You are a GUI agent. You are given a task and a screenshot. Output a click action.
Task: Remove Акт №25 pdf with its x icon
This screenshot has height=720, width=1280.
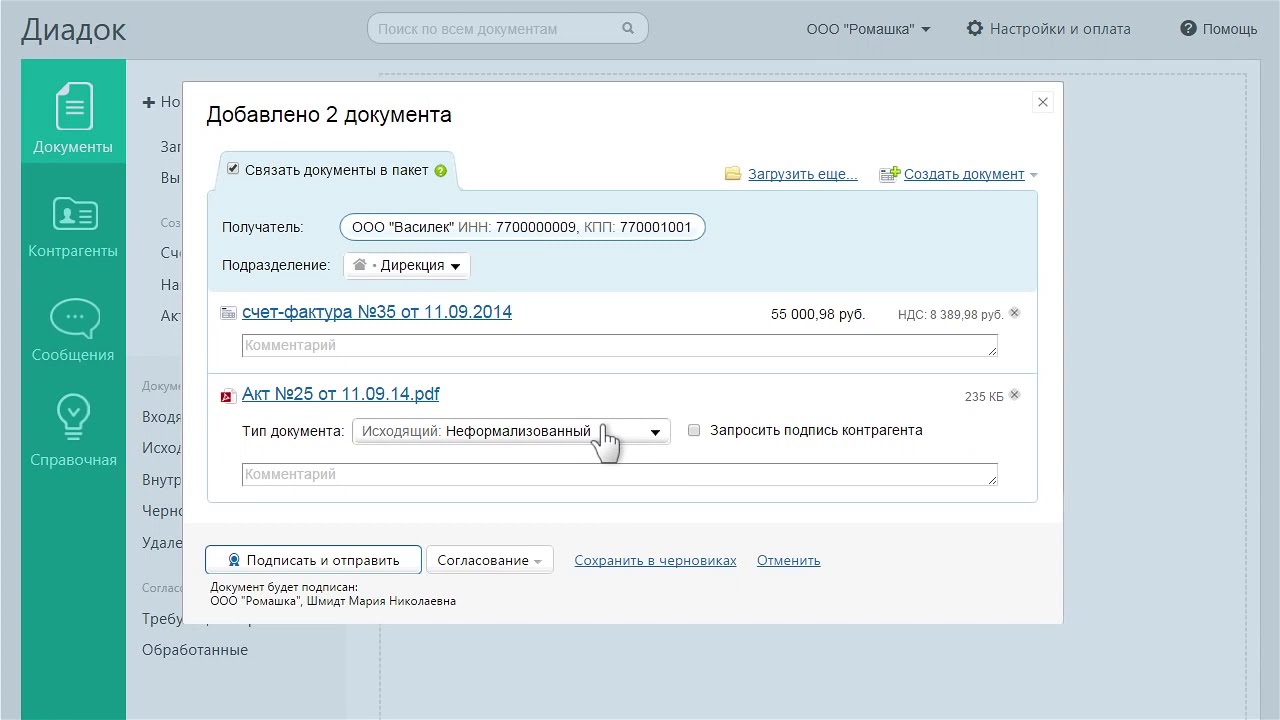[x=1014, y=395]
